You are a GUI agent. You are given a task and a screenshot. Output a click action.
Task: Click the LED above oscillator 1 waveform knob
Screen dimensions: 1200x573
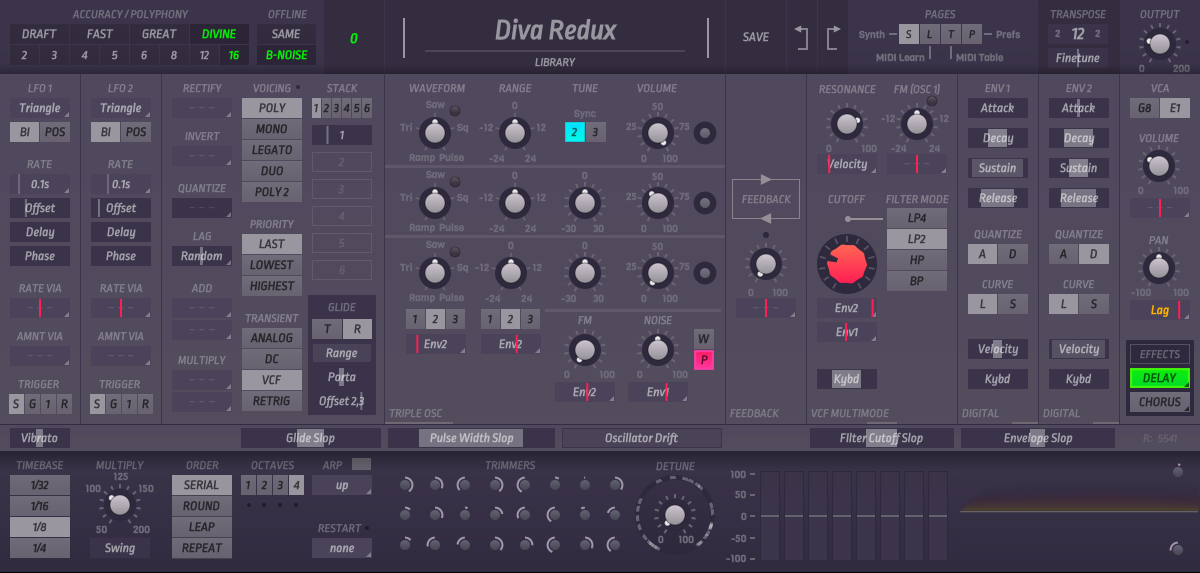(455, 110)
